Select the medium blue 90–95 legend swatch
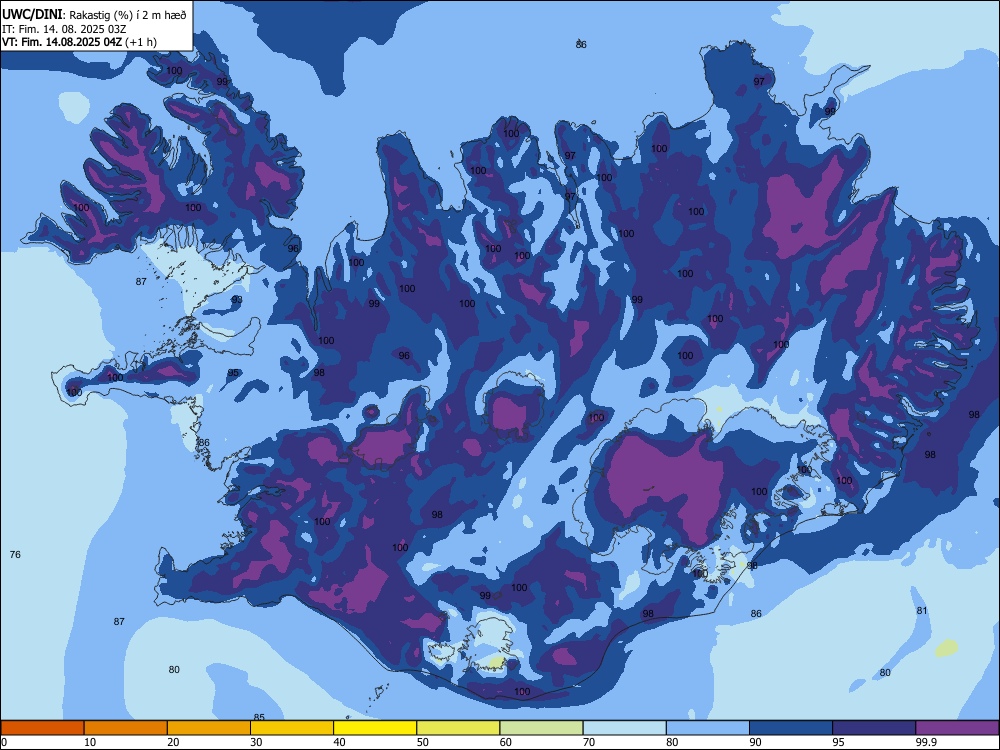 [791, 728]
